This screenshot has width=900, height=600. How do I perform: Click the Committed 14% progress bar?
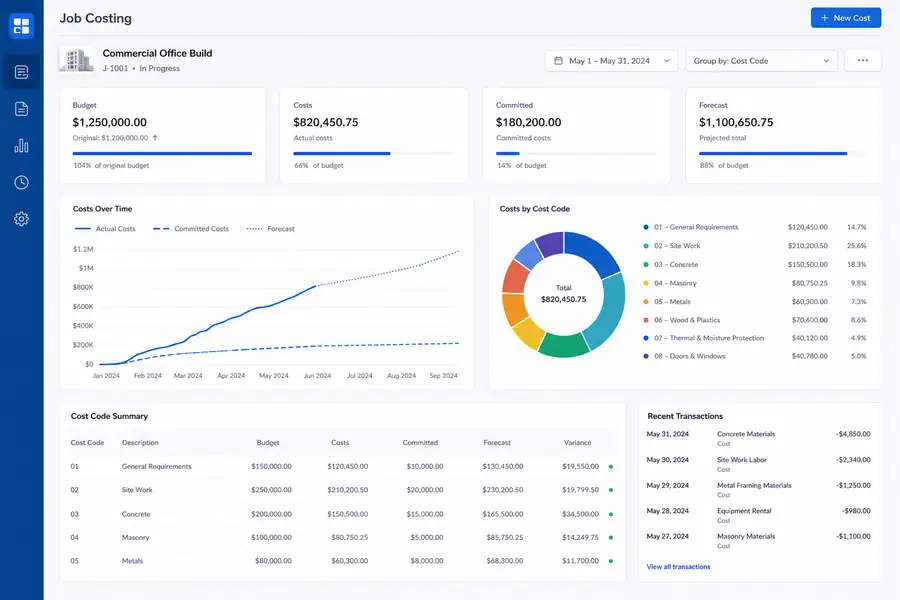[x=576, y=153]
